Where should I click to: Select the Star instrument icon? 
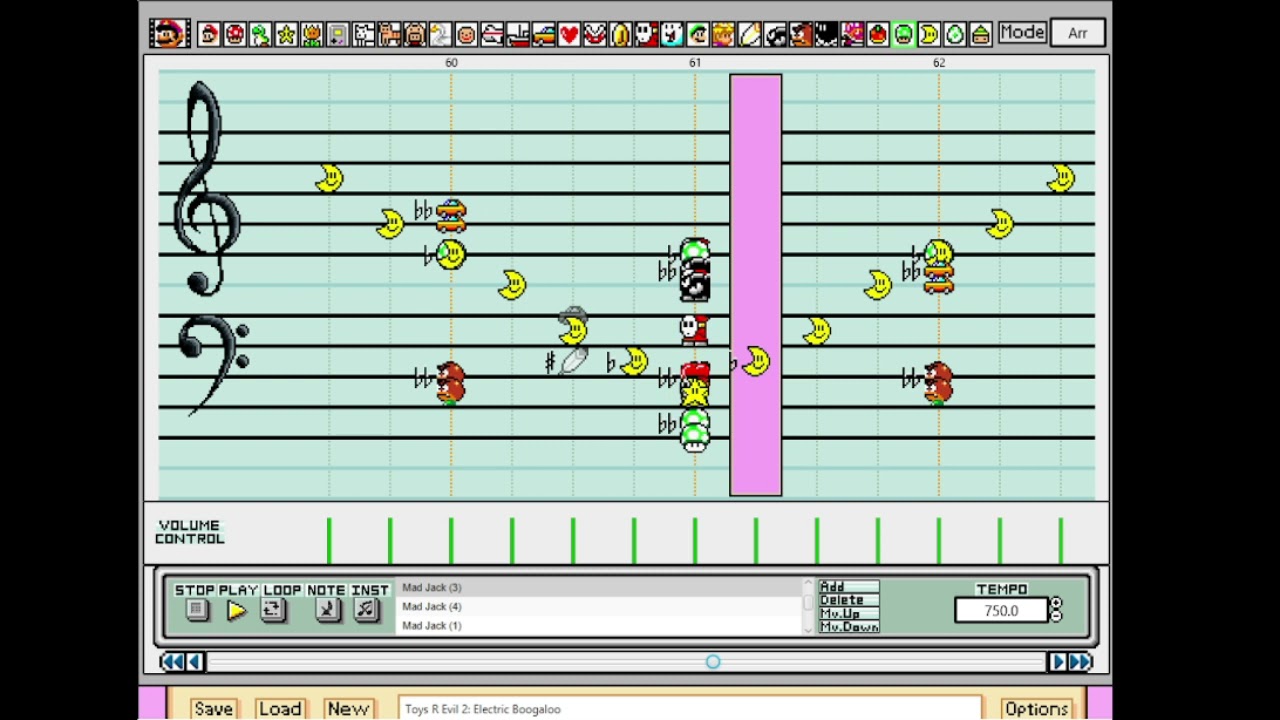(x=286, y=34)
